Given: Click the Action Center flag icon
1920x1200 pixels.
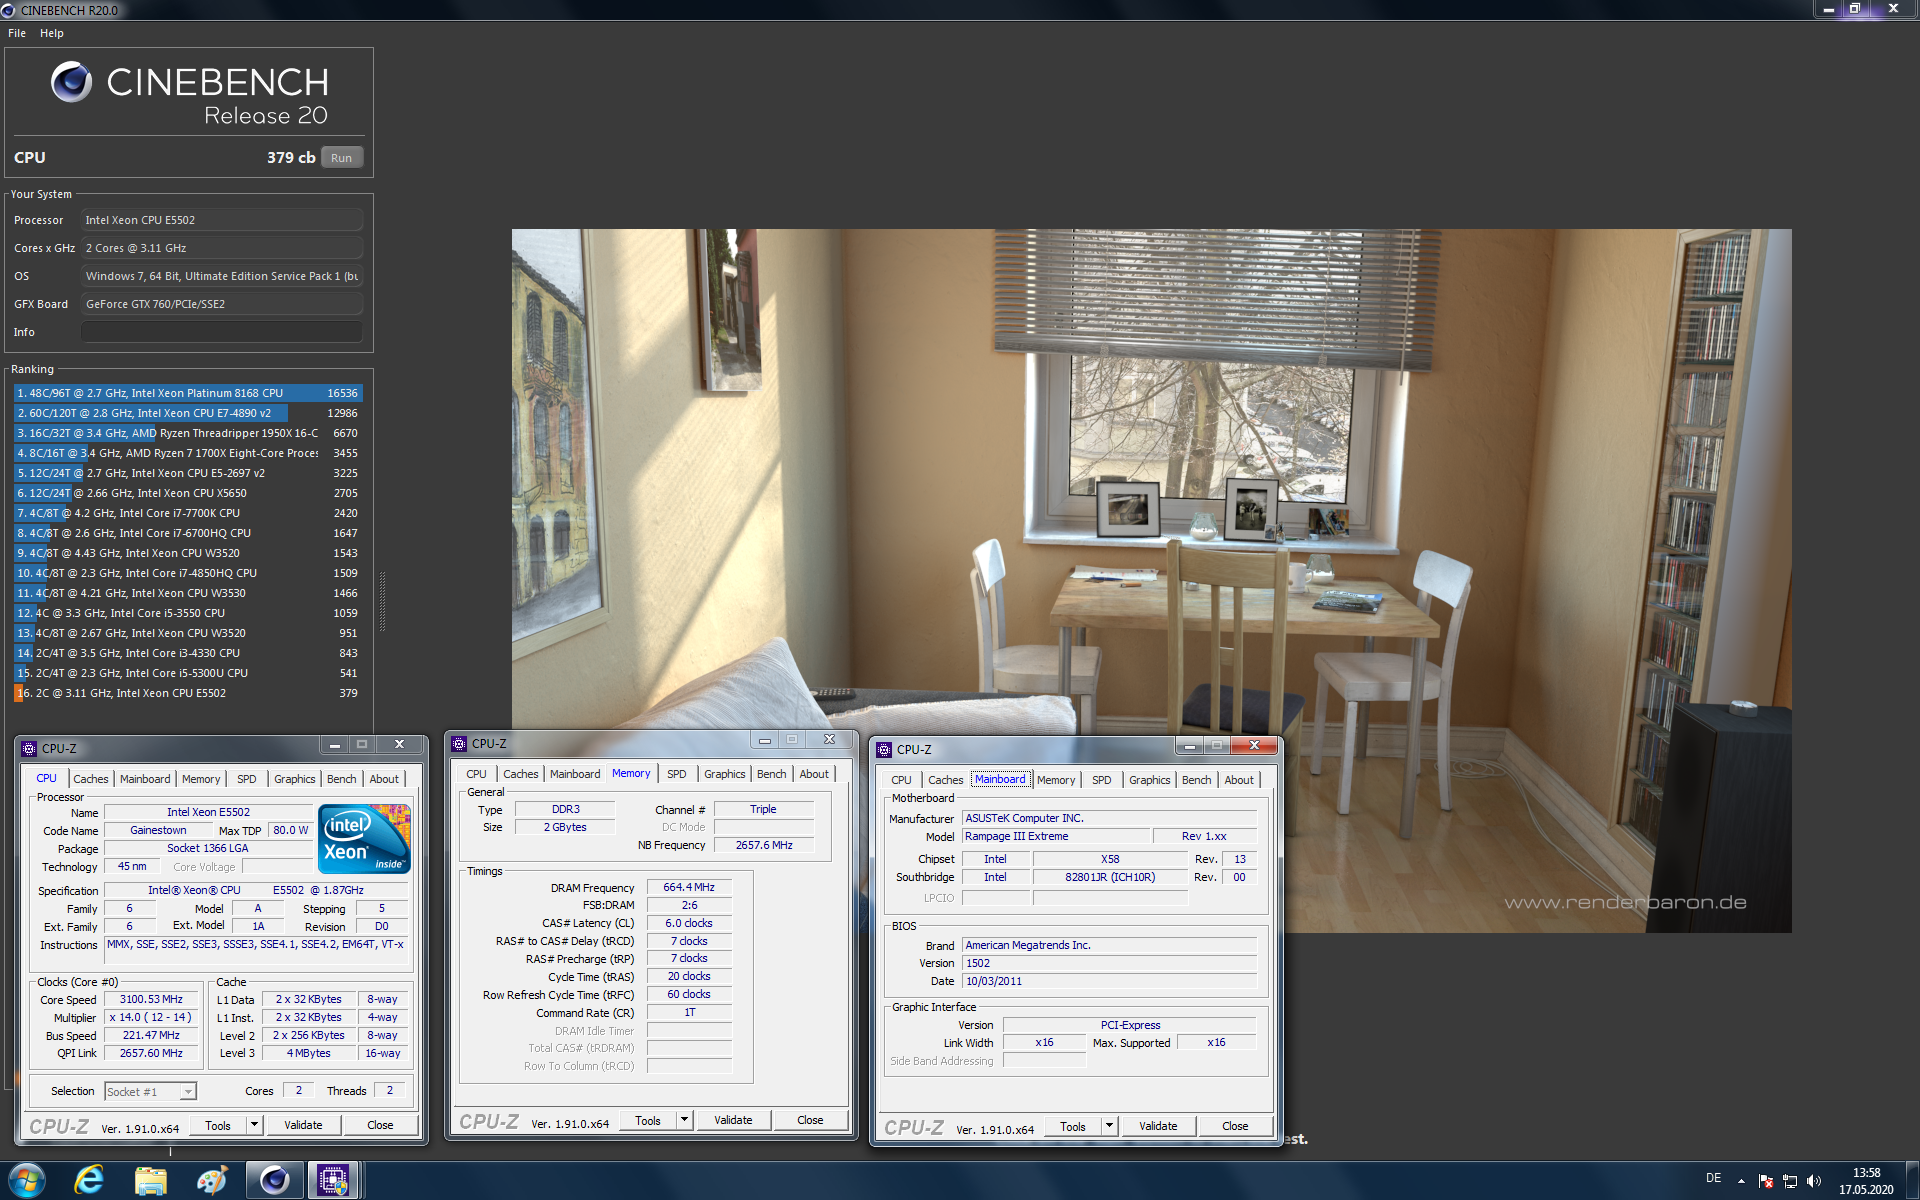Looking at the screenshot, I should (x=1766, y=1181).
